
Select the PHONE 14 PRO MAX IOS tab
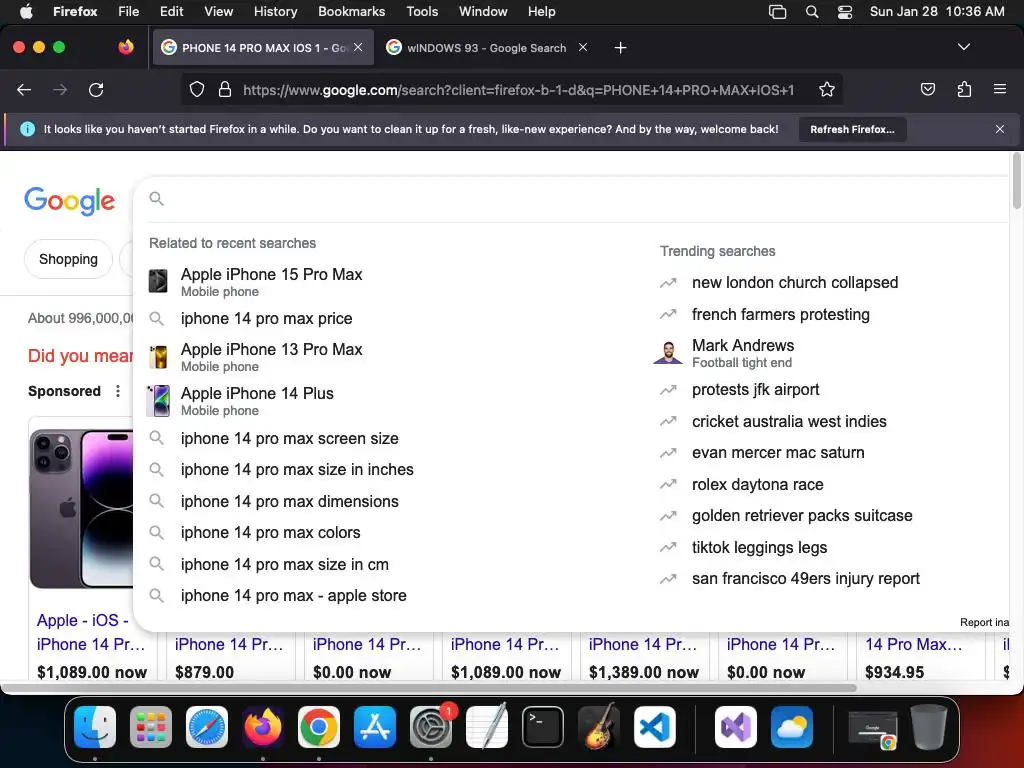[x=263, y=48]
